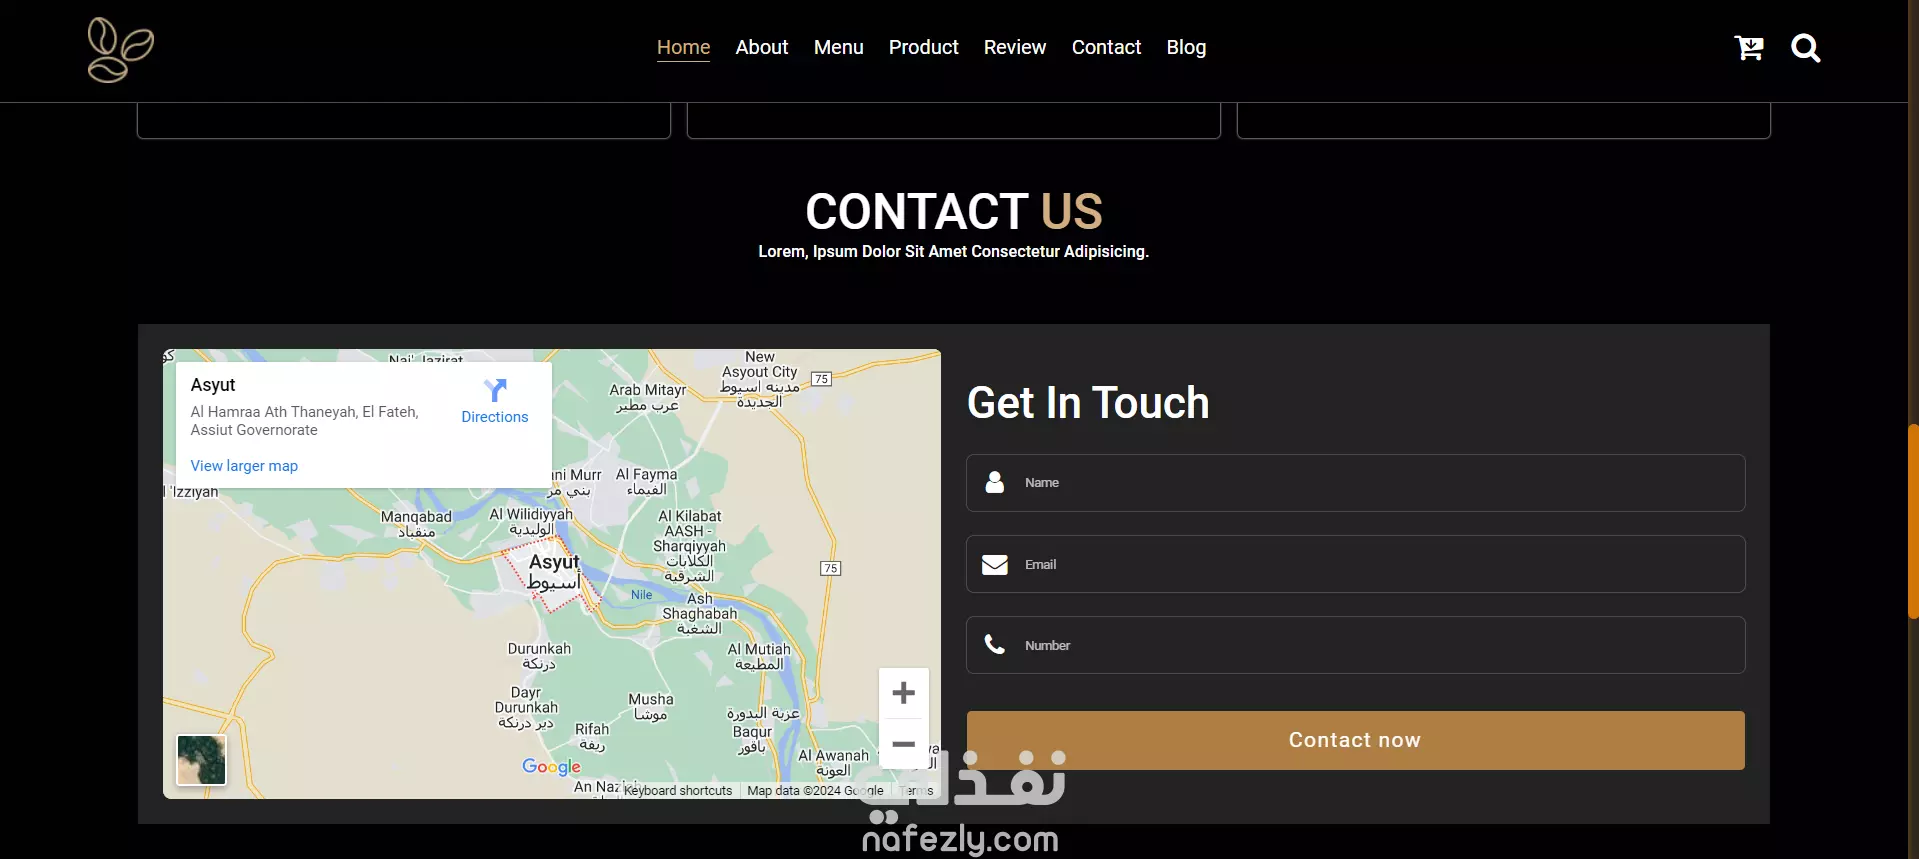1919x859 pixels.
Task: Zoom in on the map
Action: [904, 693]
